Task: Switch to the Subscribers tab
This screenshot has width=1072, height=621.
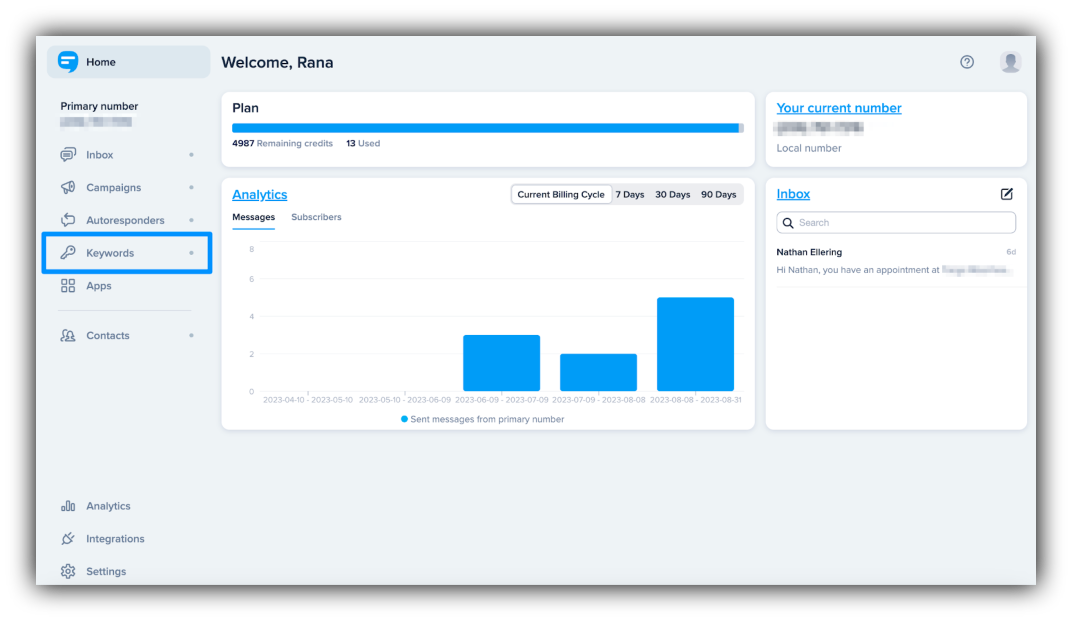Action: click(316, 217)
